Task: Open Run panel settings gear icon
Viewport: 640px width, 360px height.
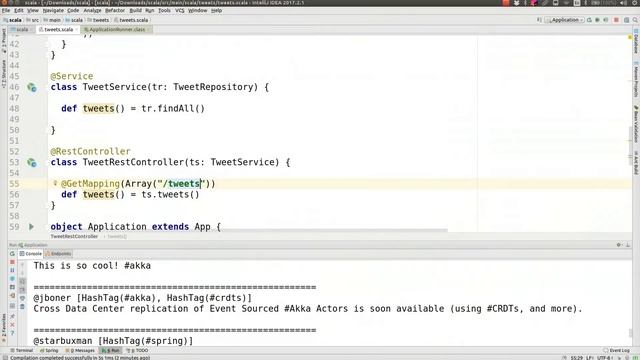Action: pos(619,245)
